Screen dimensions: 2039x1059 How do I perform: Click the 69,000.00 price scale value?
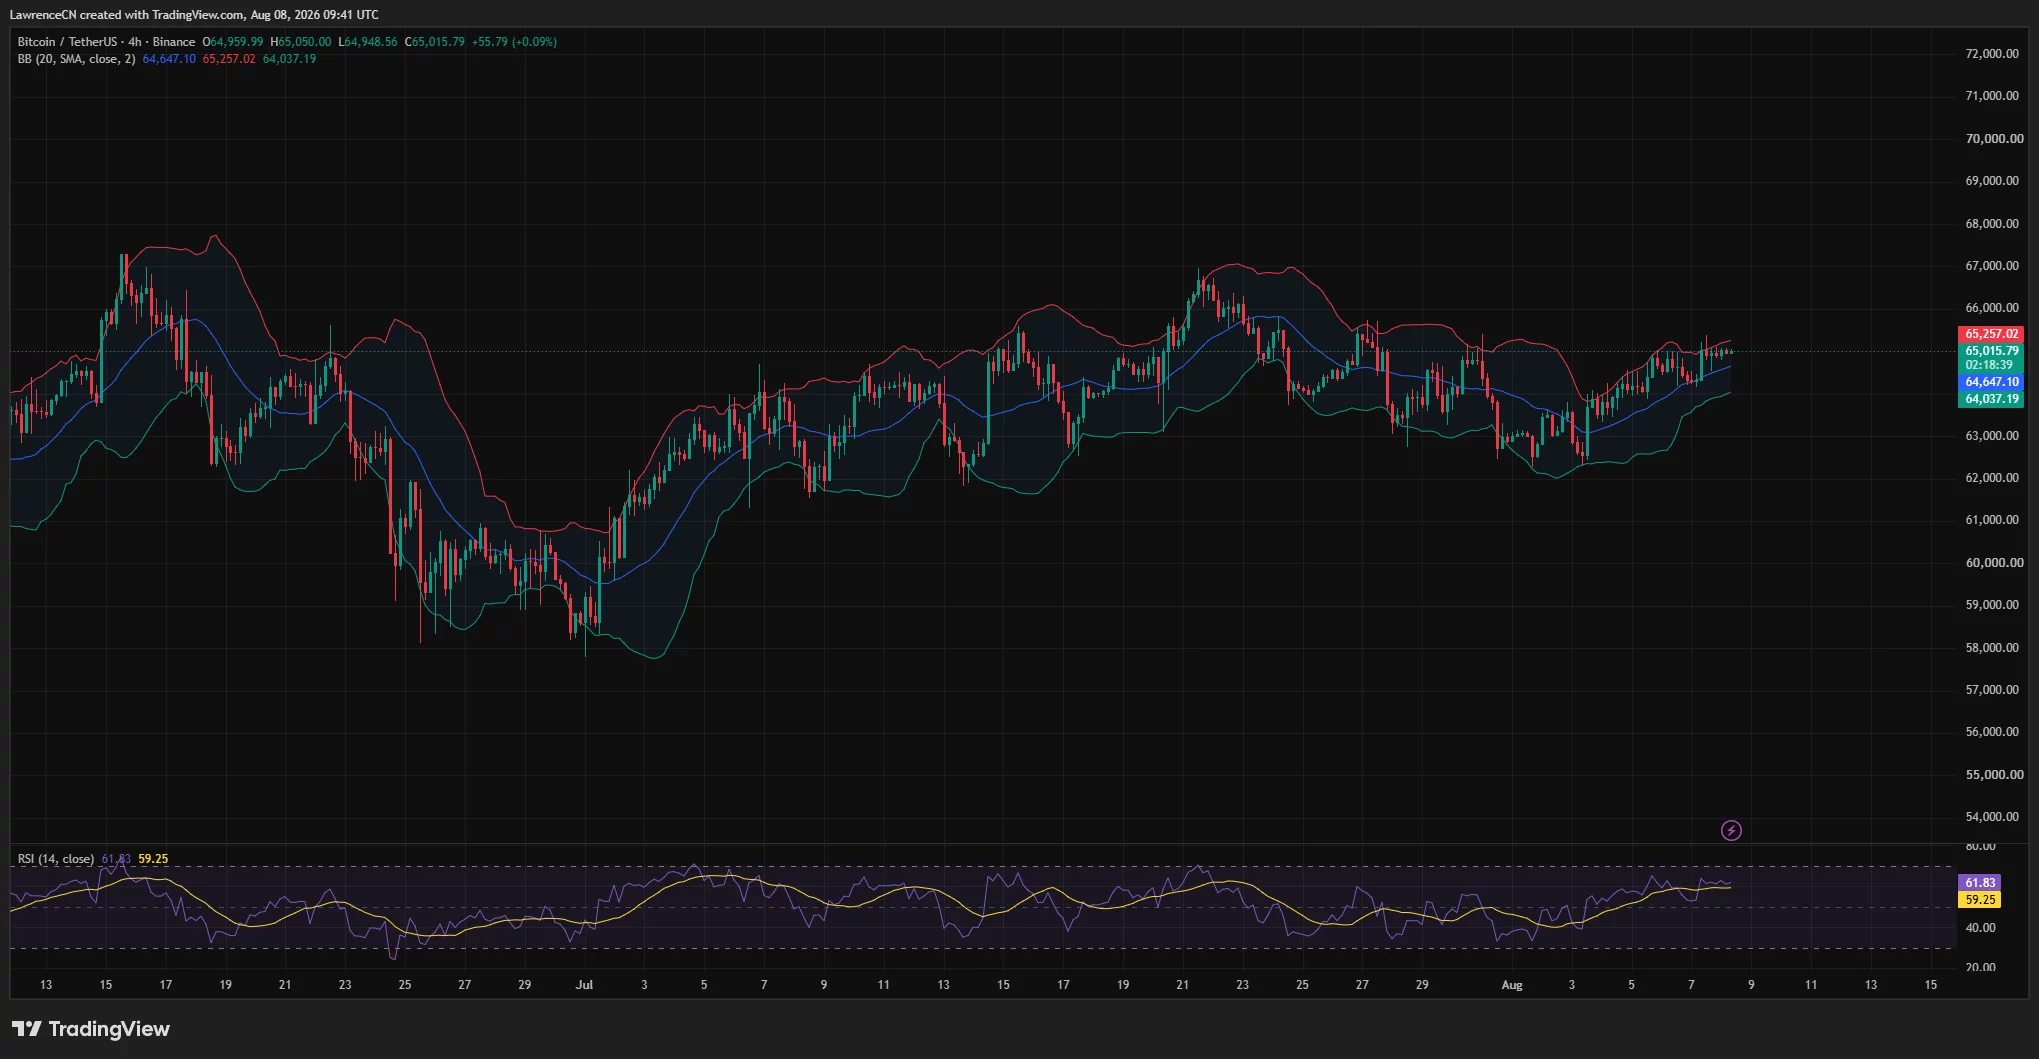click(x=1992, y=181)
